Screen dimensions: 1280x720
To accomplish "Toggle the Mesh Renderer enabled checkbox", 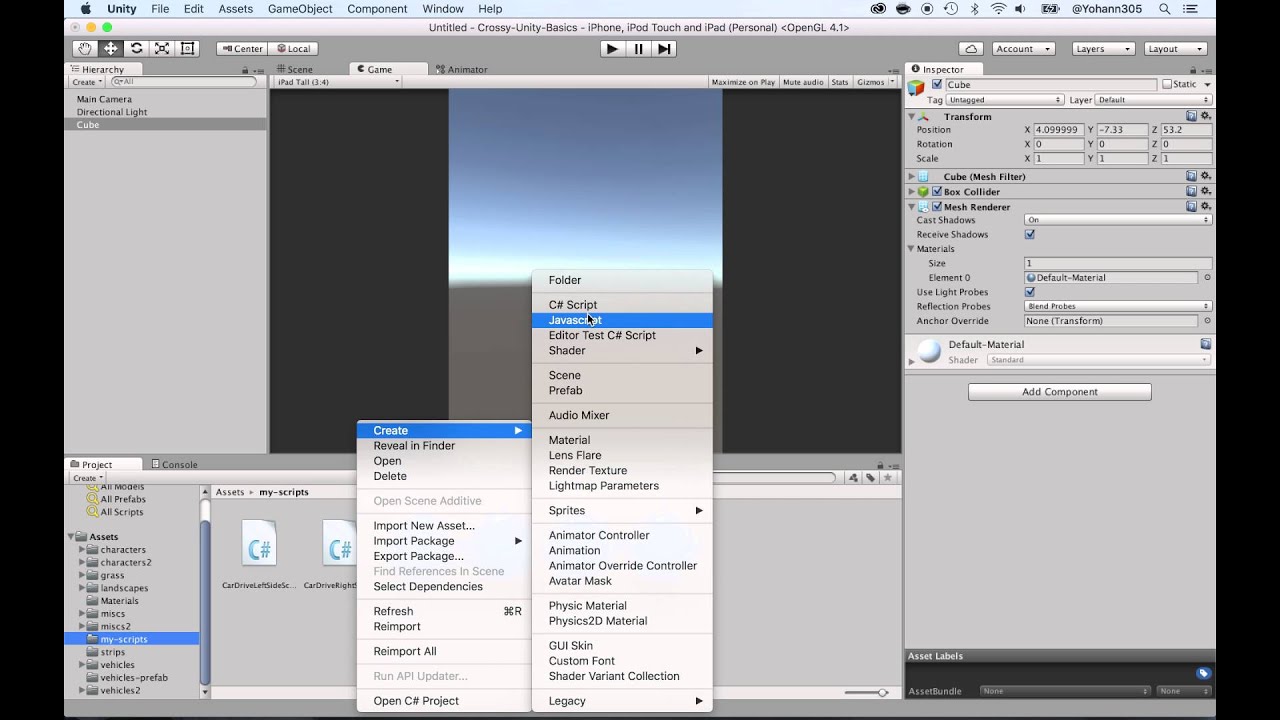I will point(937,206).
